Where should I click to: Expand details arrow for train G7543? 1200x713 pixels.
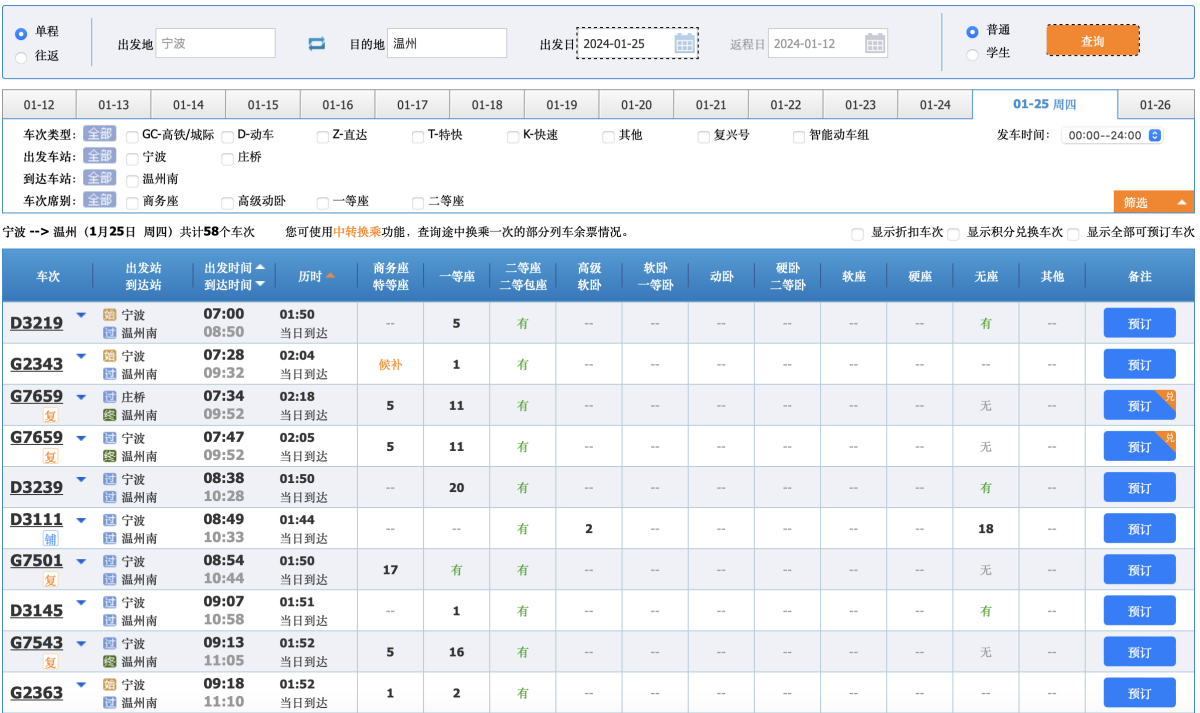tap(82, 643)
